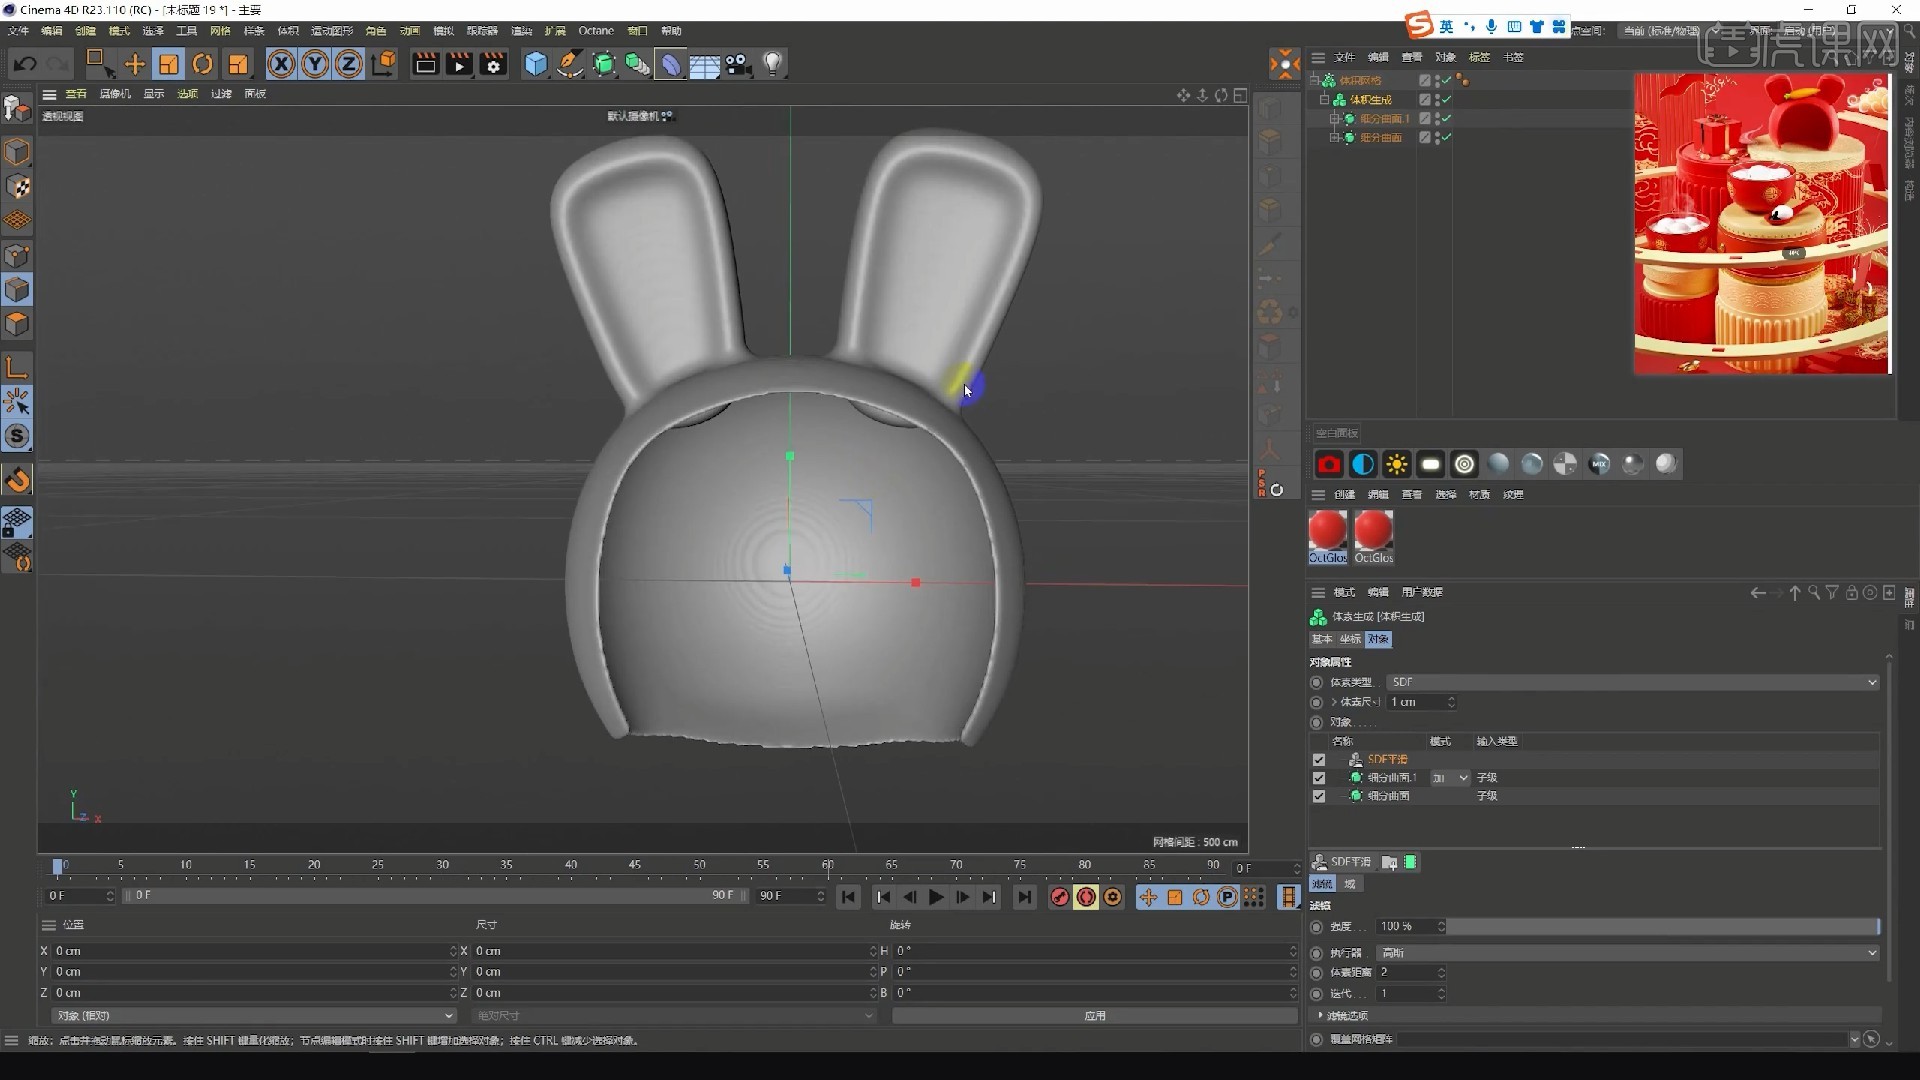Expand the 细分曲面.1 tree node

tap(1333, 119)
